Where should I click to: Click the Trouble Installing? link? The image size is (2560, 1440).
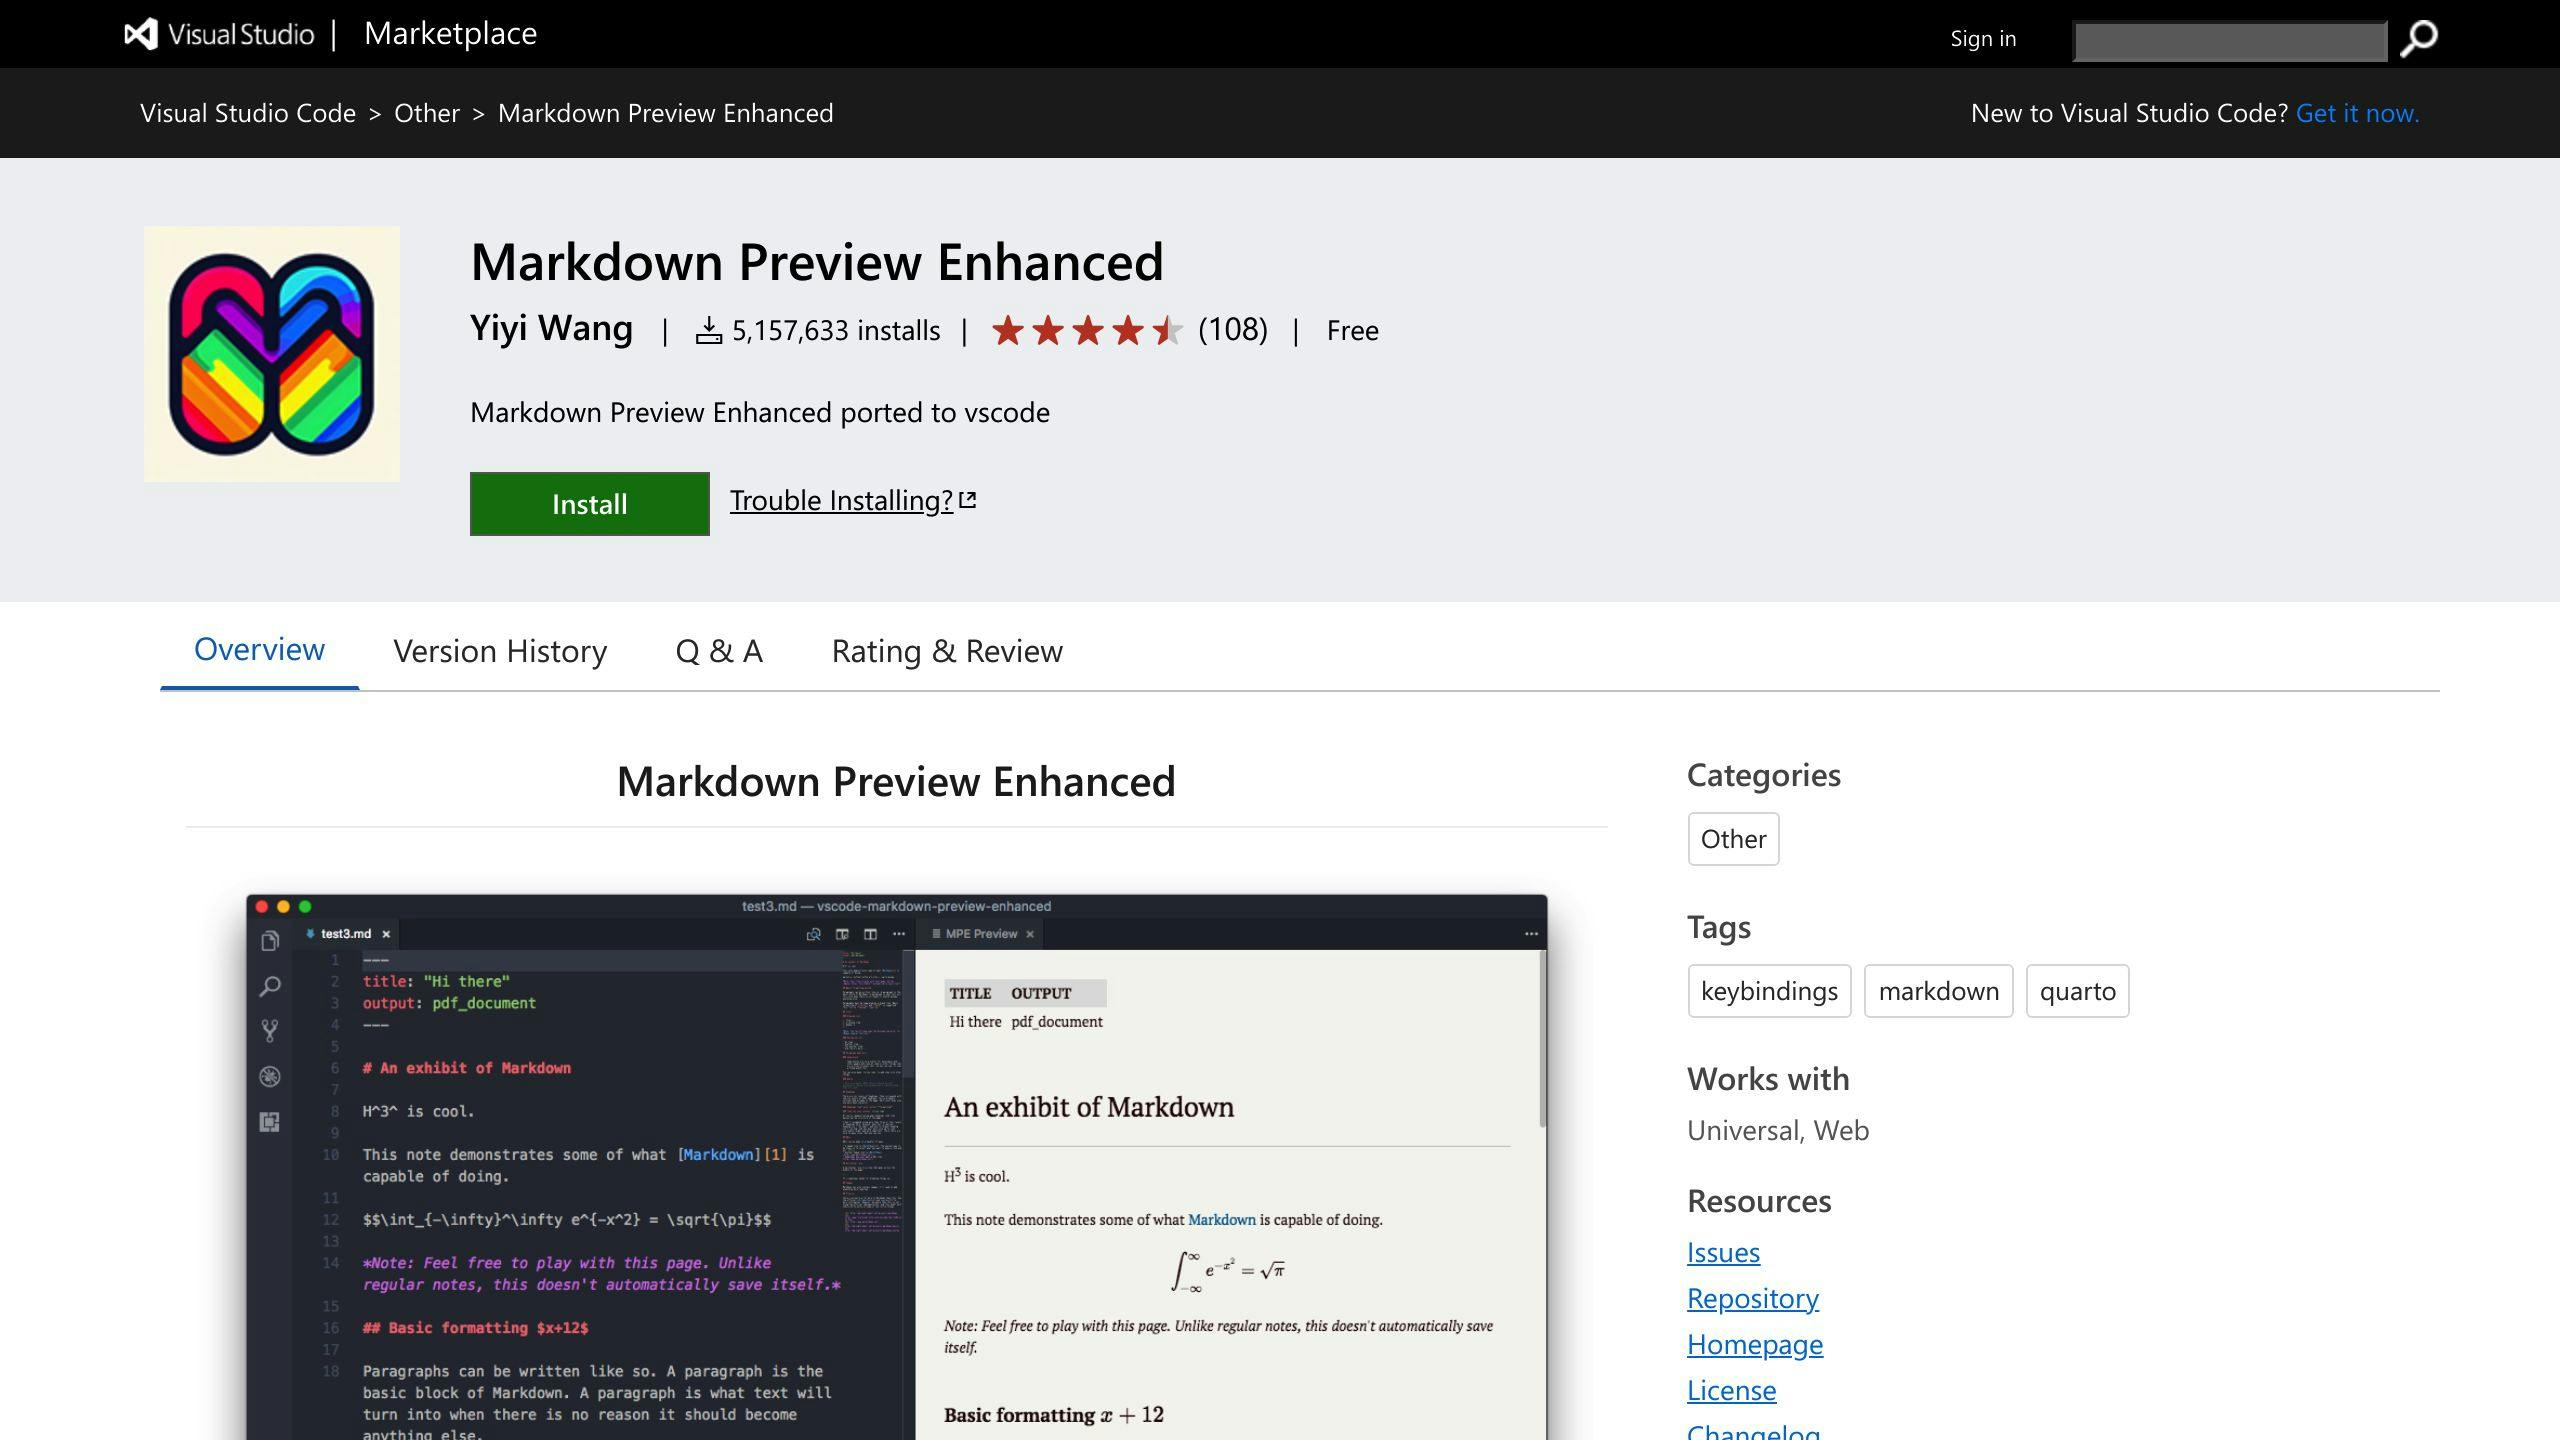point(853,499)
